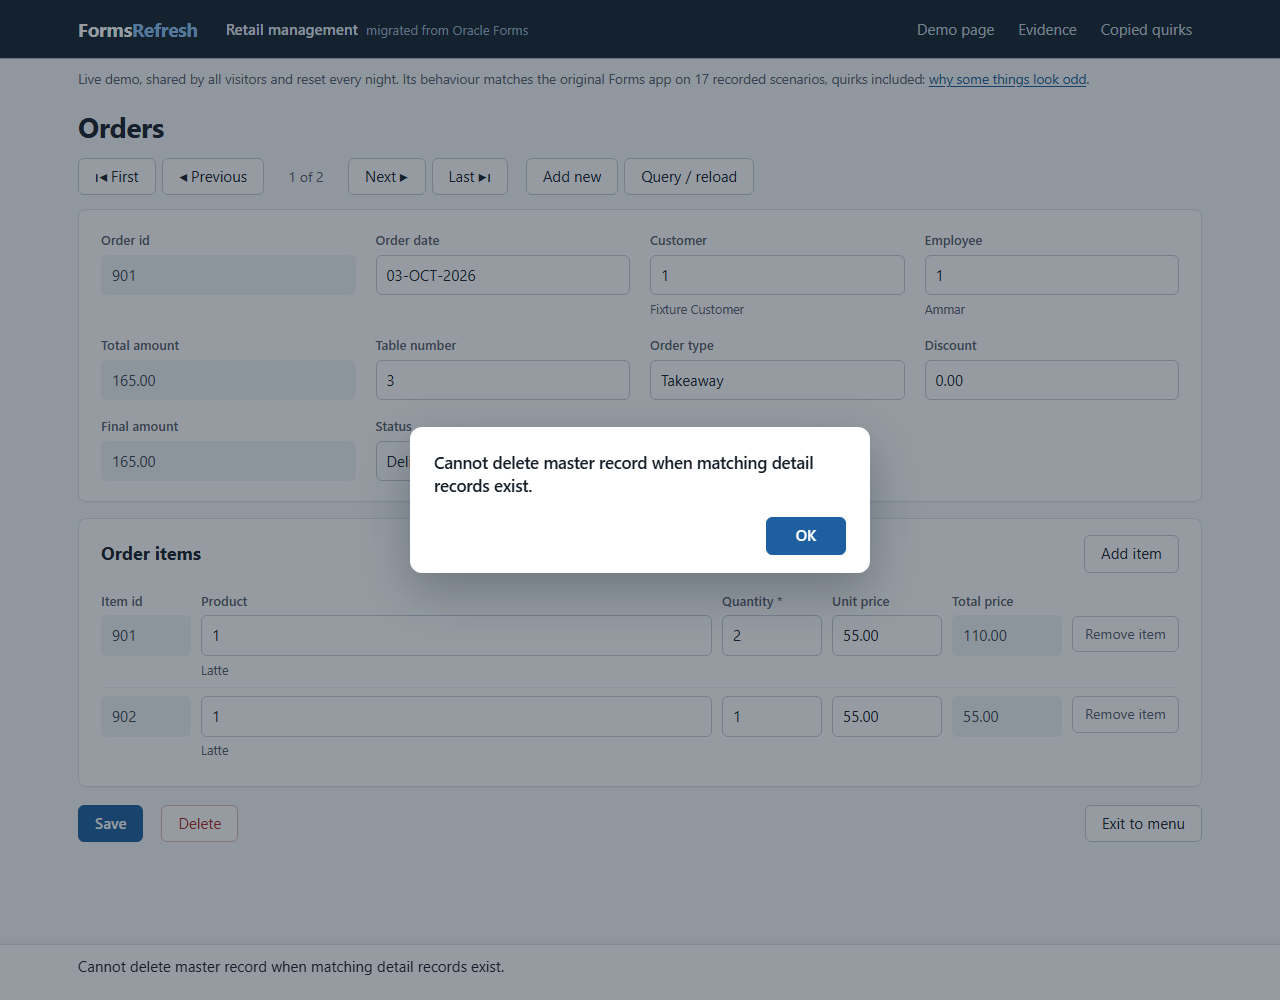Remove item 902 from the order
Screen dimensions: 1280x1000
click(1125, 714)
